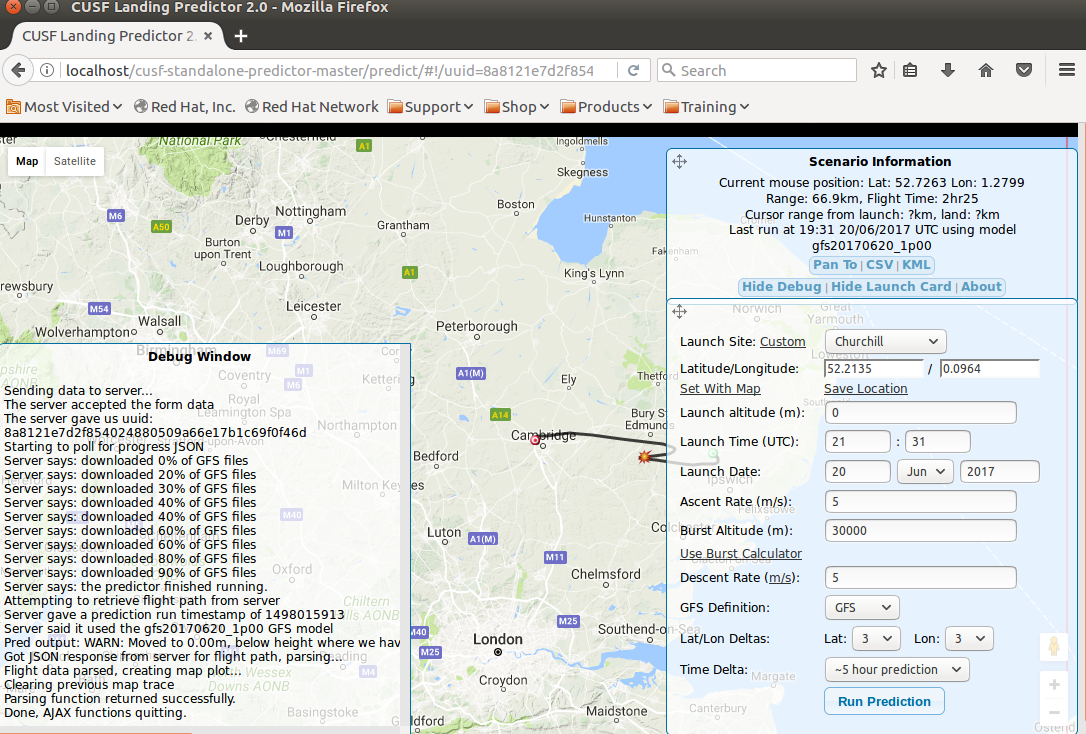Open the Time Delta prediction dropdown
The width and height of the screenshot is (1086, 734).
coord(896,670)
